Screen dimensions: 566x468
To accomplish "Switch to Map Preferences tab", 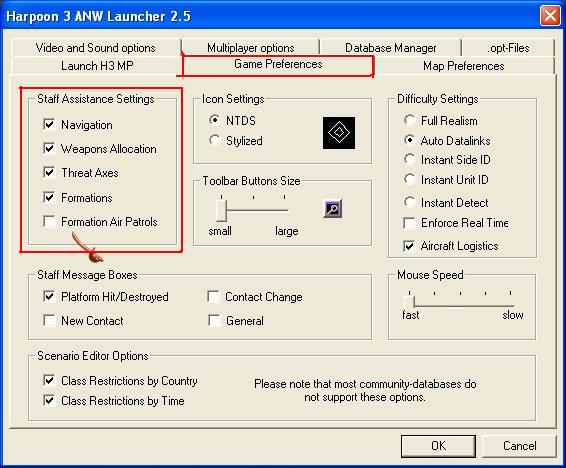I will [x=463, y=66].
